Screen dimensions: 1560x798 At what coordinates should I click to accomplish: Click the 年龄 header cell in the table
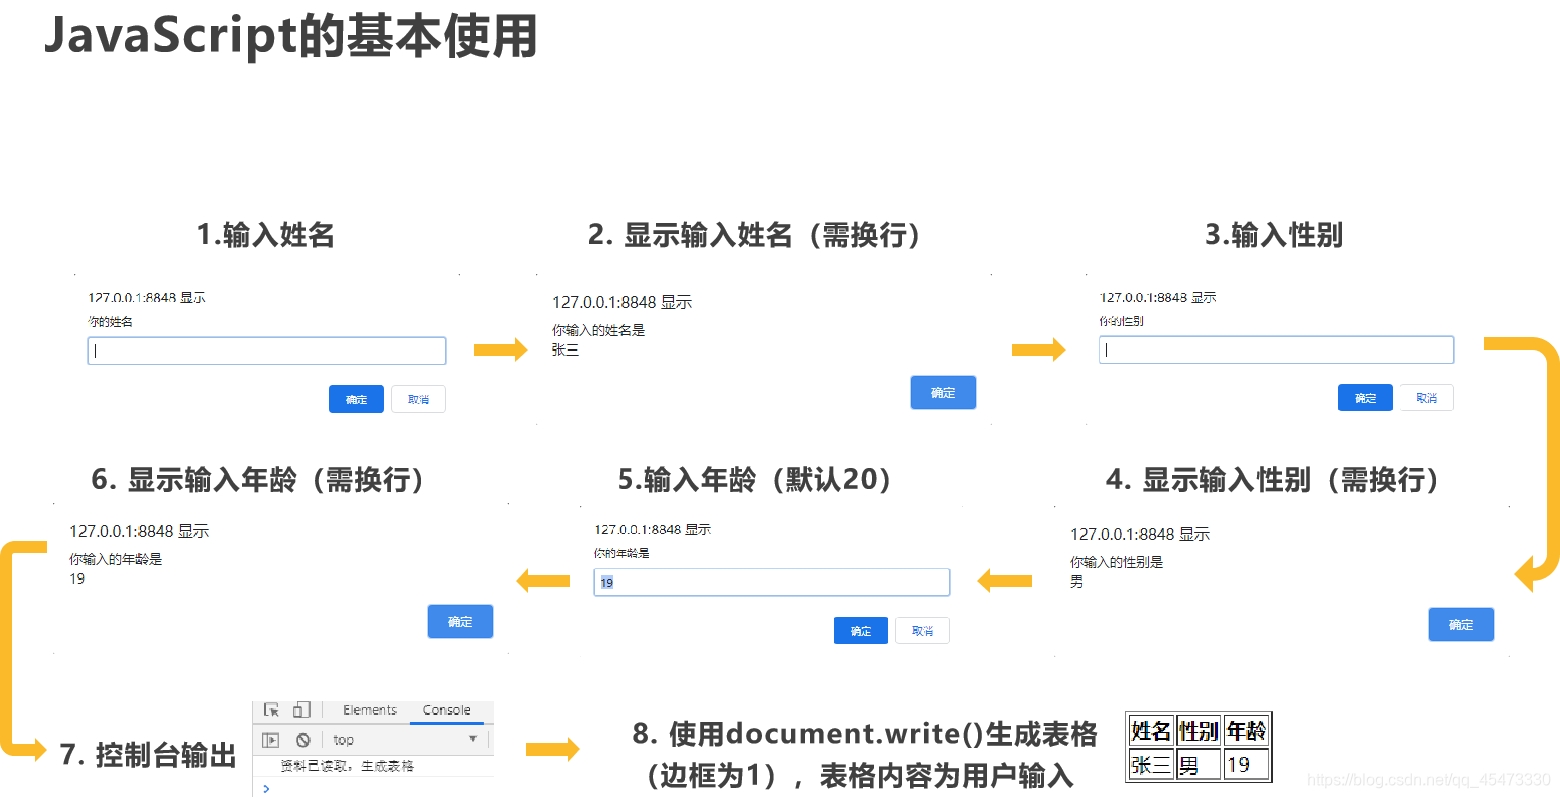coord(1246,731)
